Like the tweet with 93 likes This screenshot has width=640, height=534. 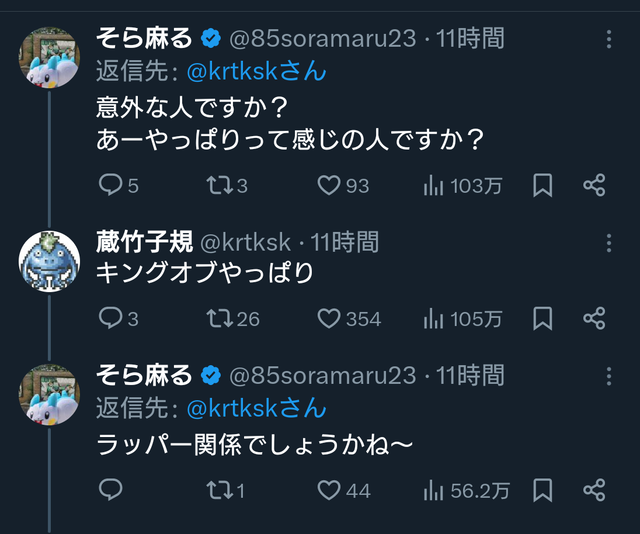pos(330,185)
